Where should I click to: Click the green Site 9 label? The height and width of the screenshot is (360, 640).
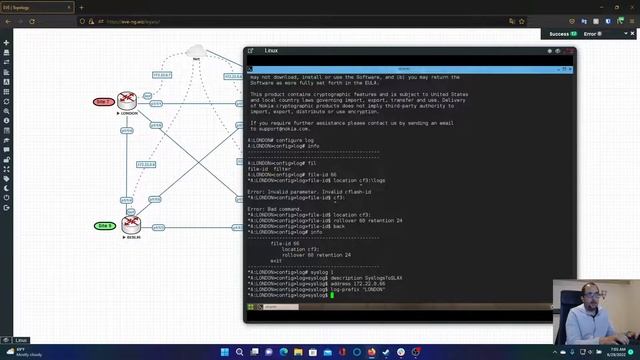tap(105, 226)
